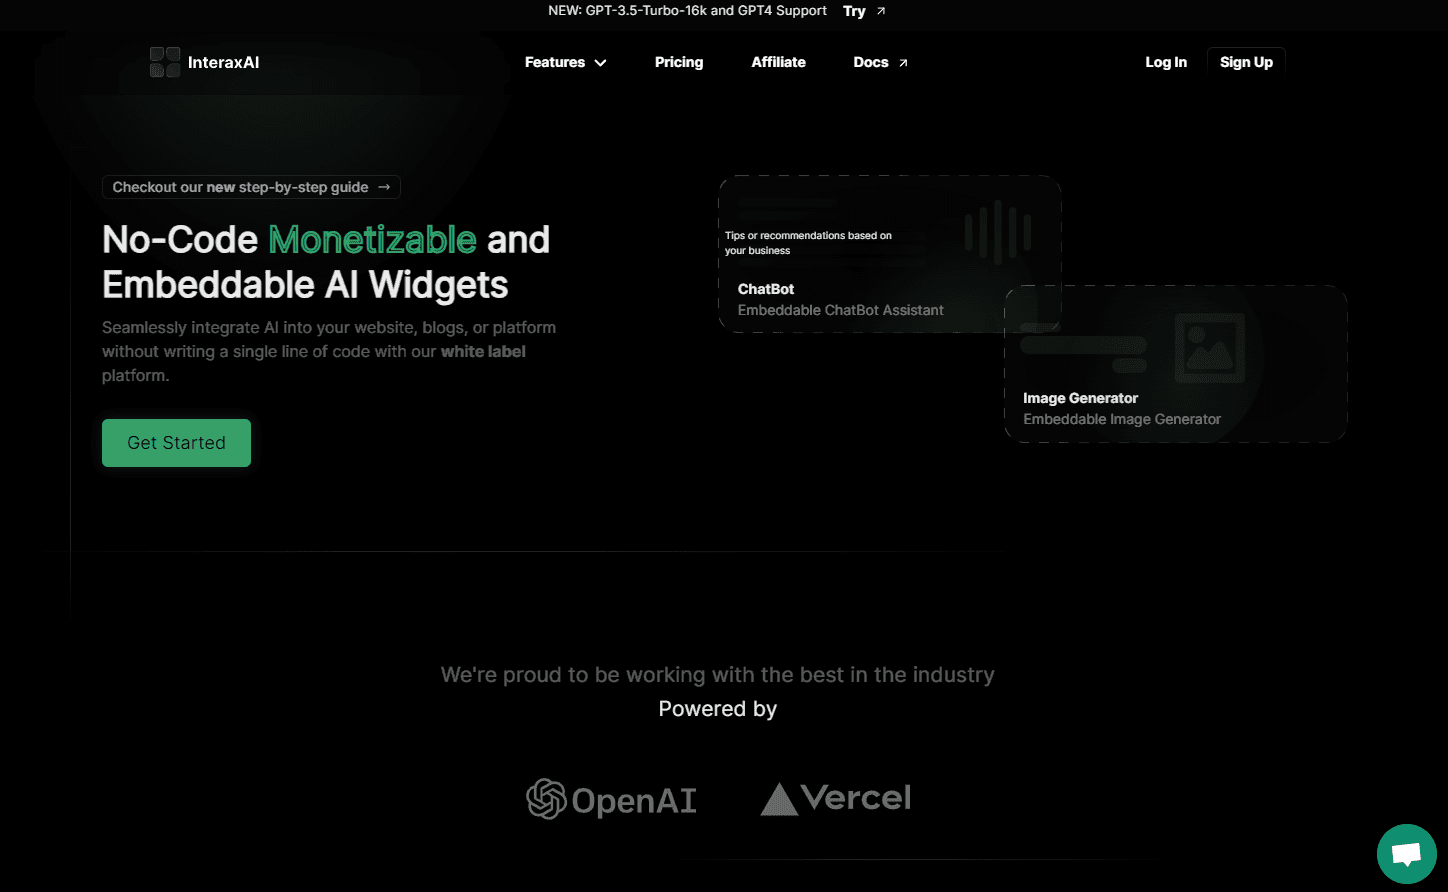Image resolution: width=1448 pixels, height=892 pixels.
Task: Click the InteraxAI brand name
Action: coord(223,62)
